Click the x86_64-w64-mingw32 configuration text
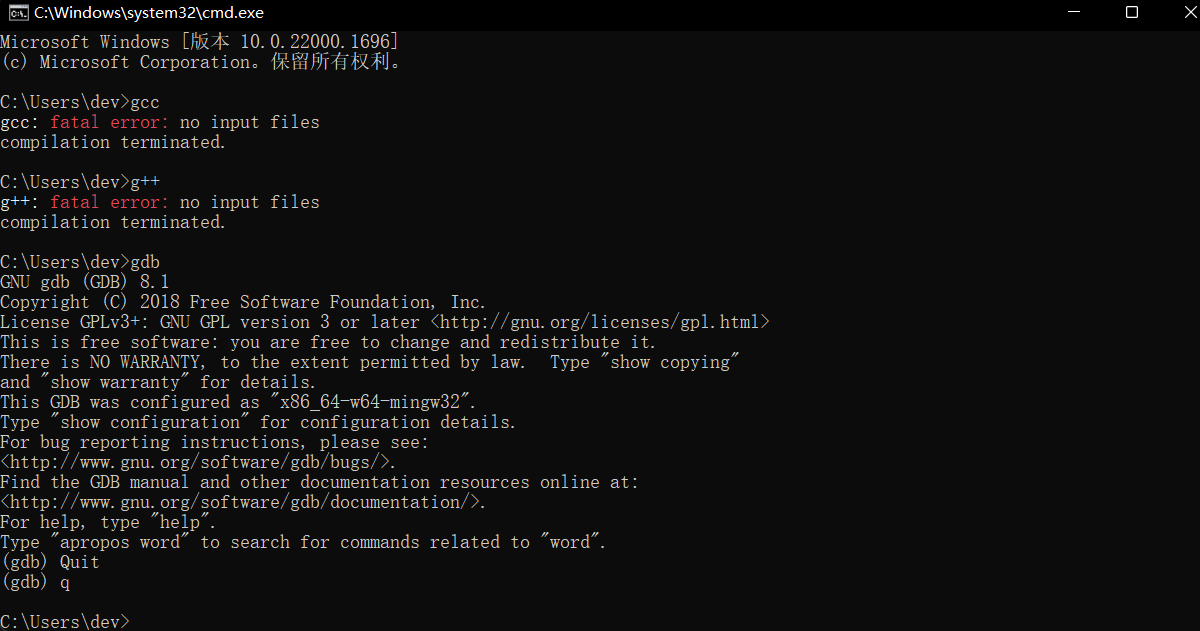Viewport: 1200px width, 631px height. tap(374, 402)
